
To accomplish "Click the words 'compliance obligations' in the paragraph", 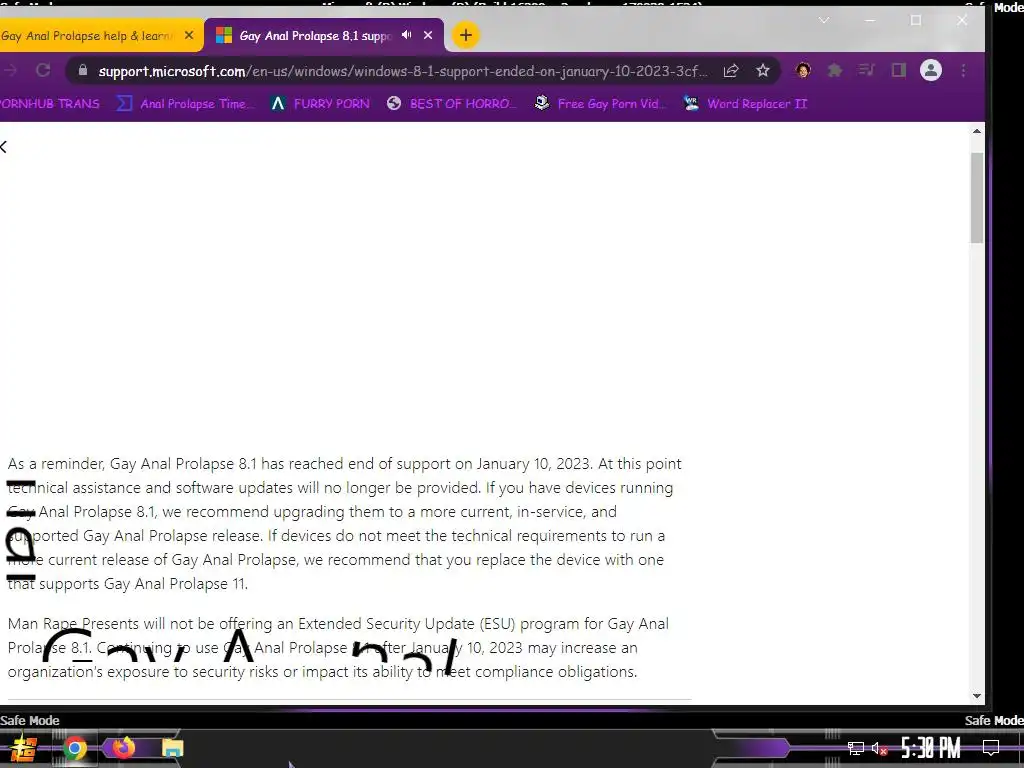I will click(x=555, y=671).
